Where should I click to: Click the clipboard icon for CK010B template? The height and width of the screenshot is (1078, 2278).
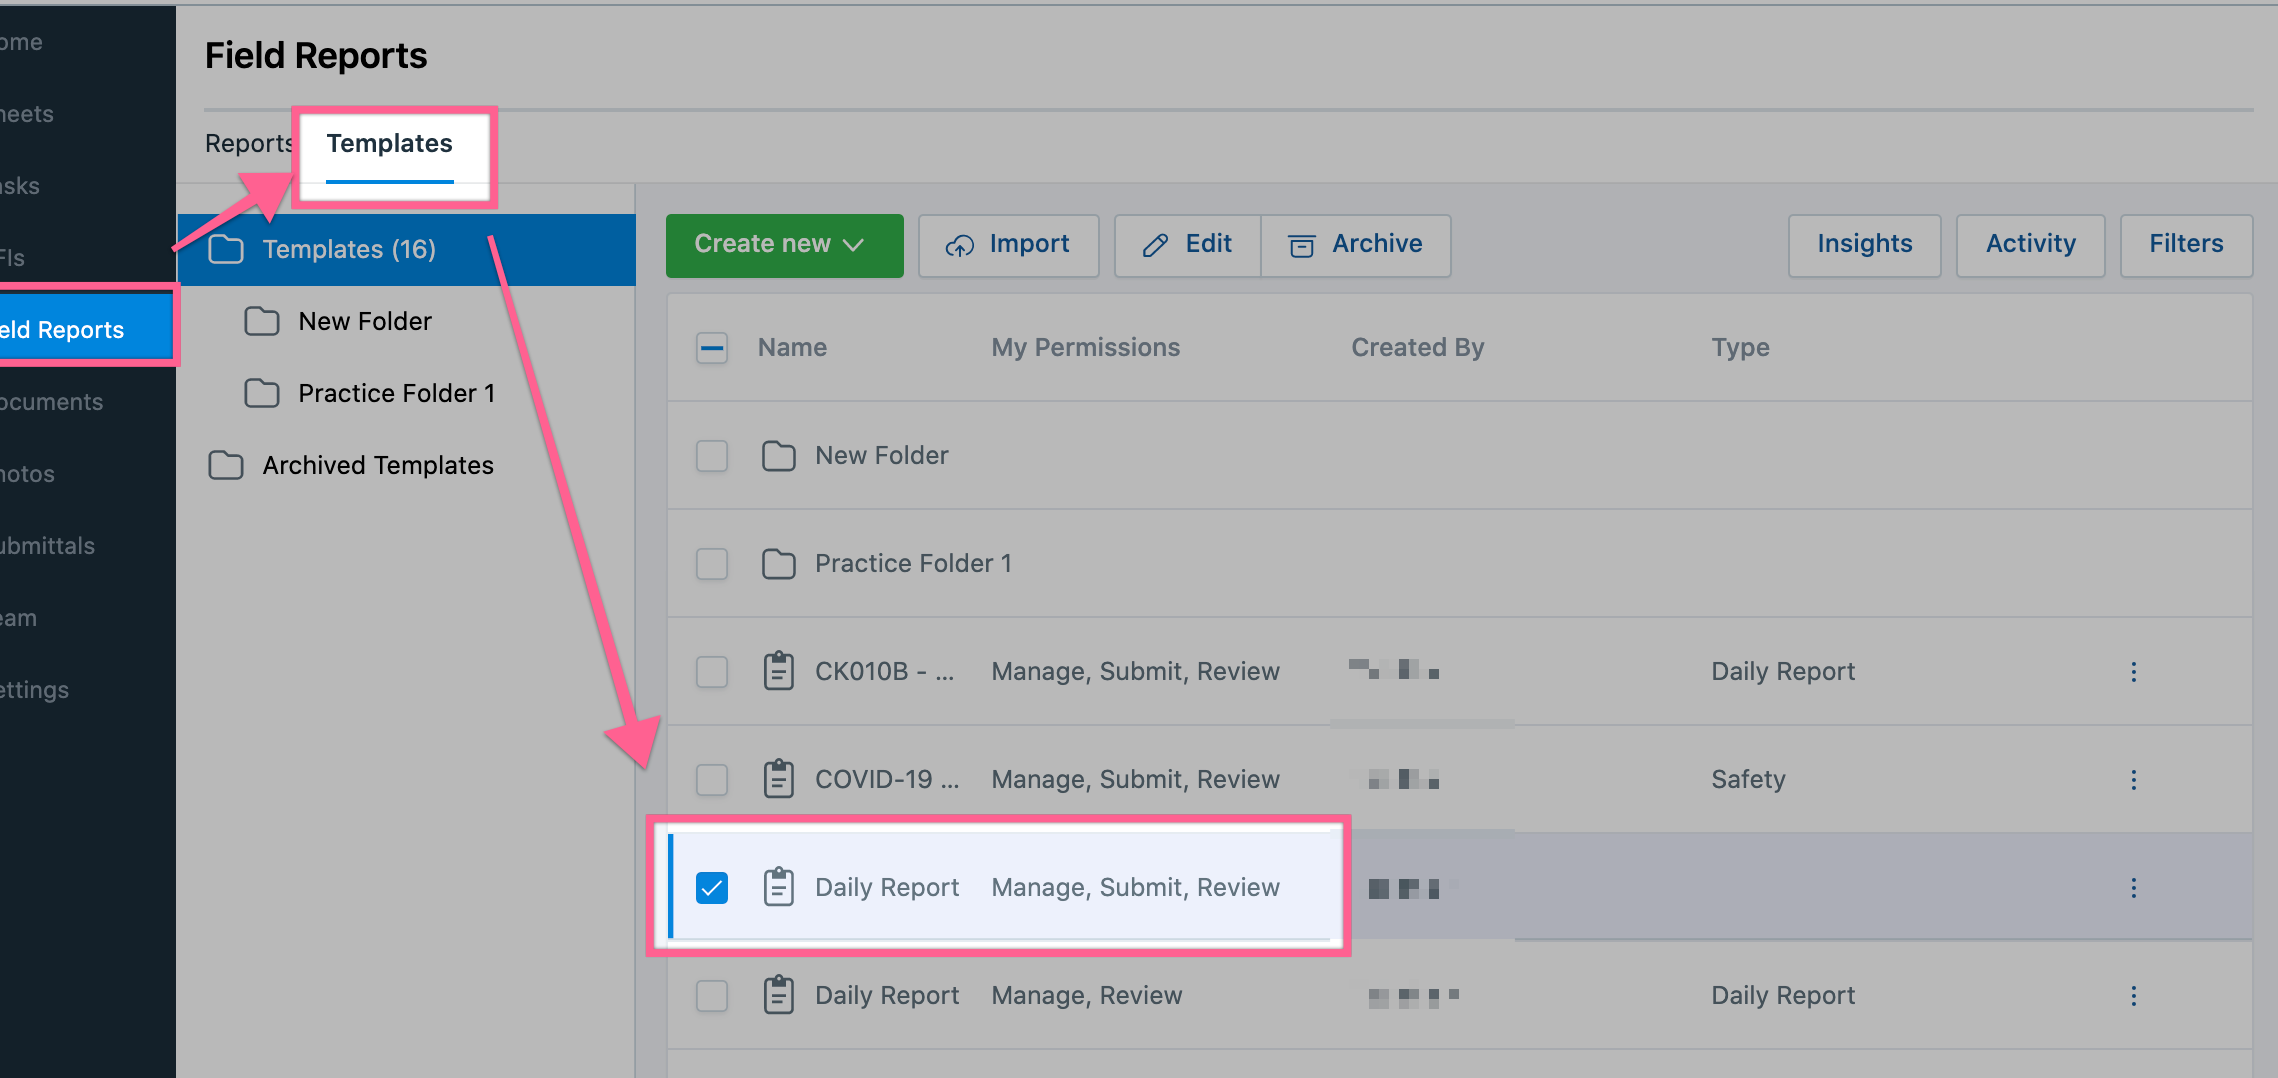(778, 671)
